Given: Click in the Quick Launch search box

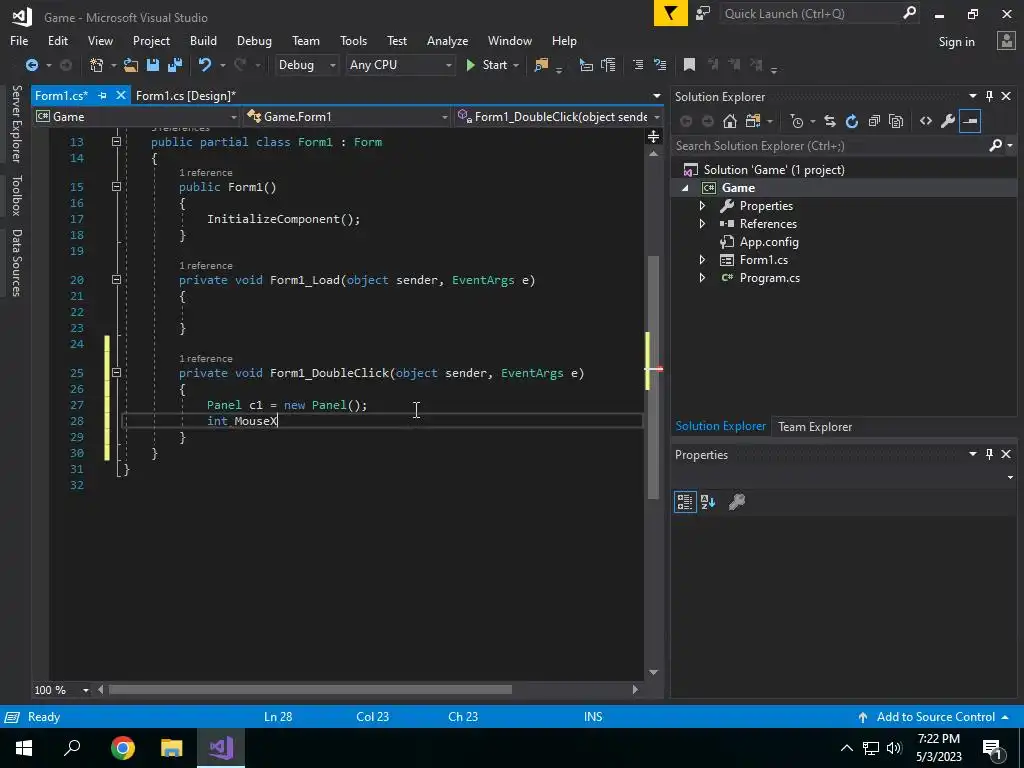Looking at the screenshot, I should point(811,14).
